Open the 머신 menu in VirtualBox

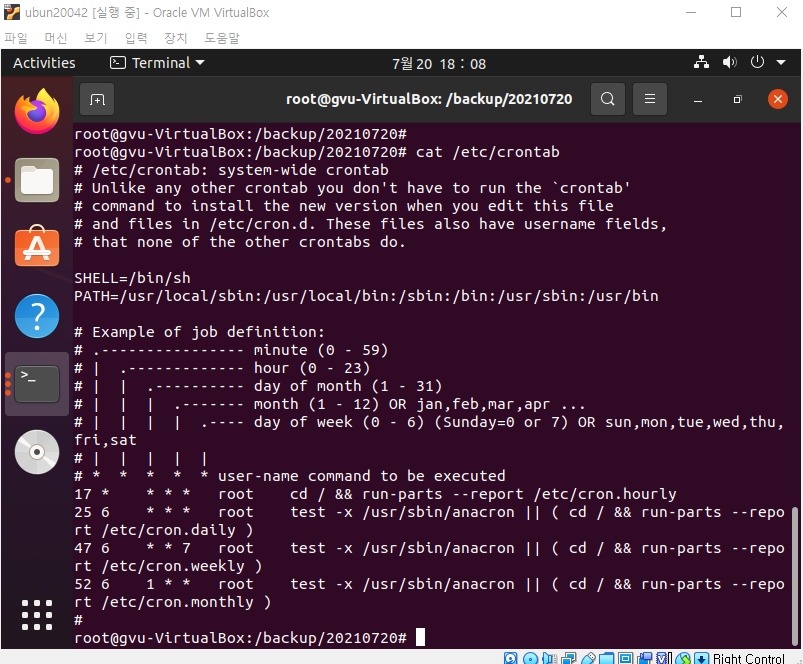(x=55, y=38)
